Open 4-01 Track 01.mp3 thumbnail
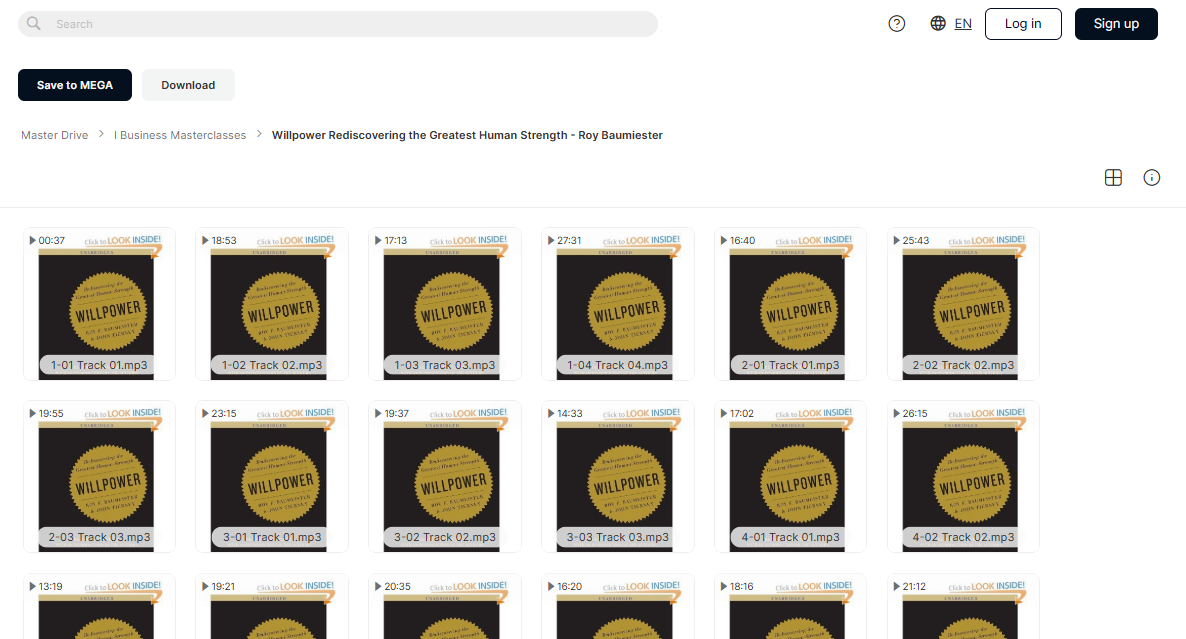 [x=790, y=476]
